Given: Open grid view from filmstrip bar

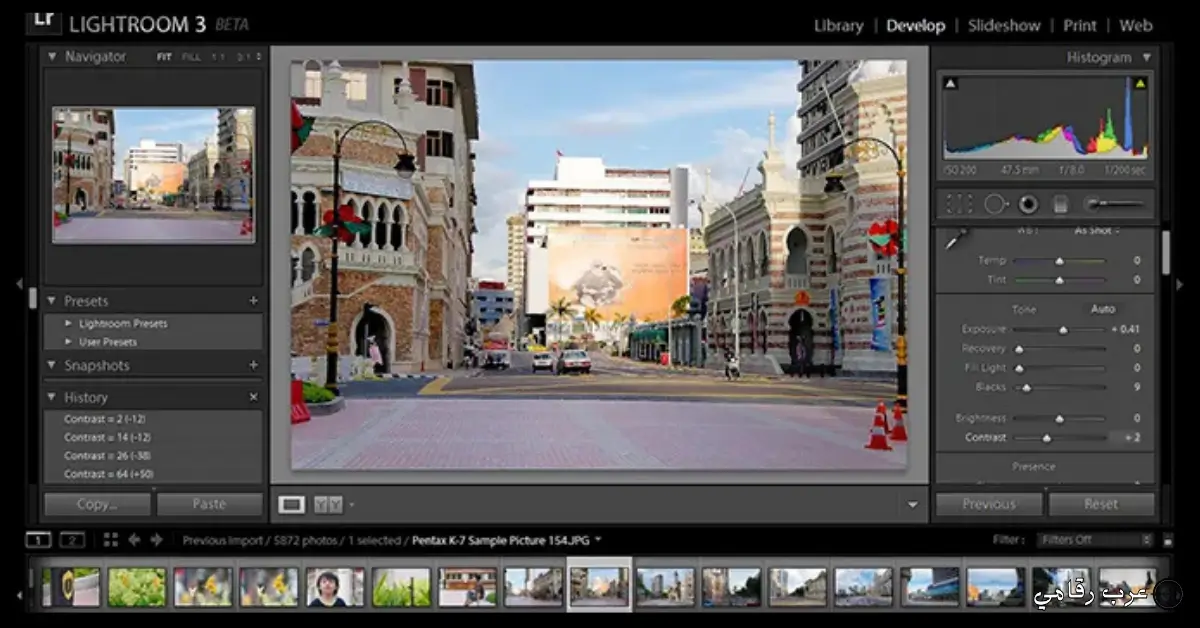Looking at the screenshot, I should (x=110, y=540).
